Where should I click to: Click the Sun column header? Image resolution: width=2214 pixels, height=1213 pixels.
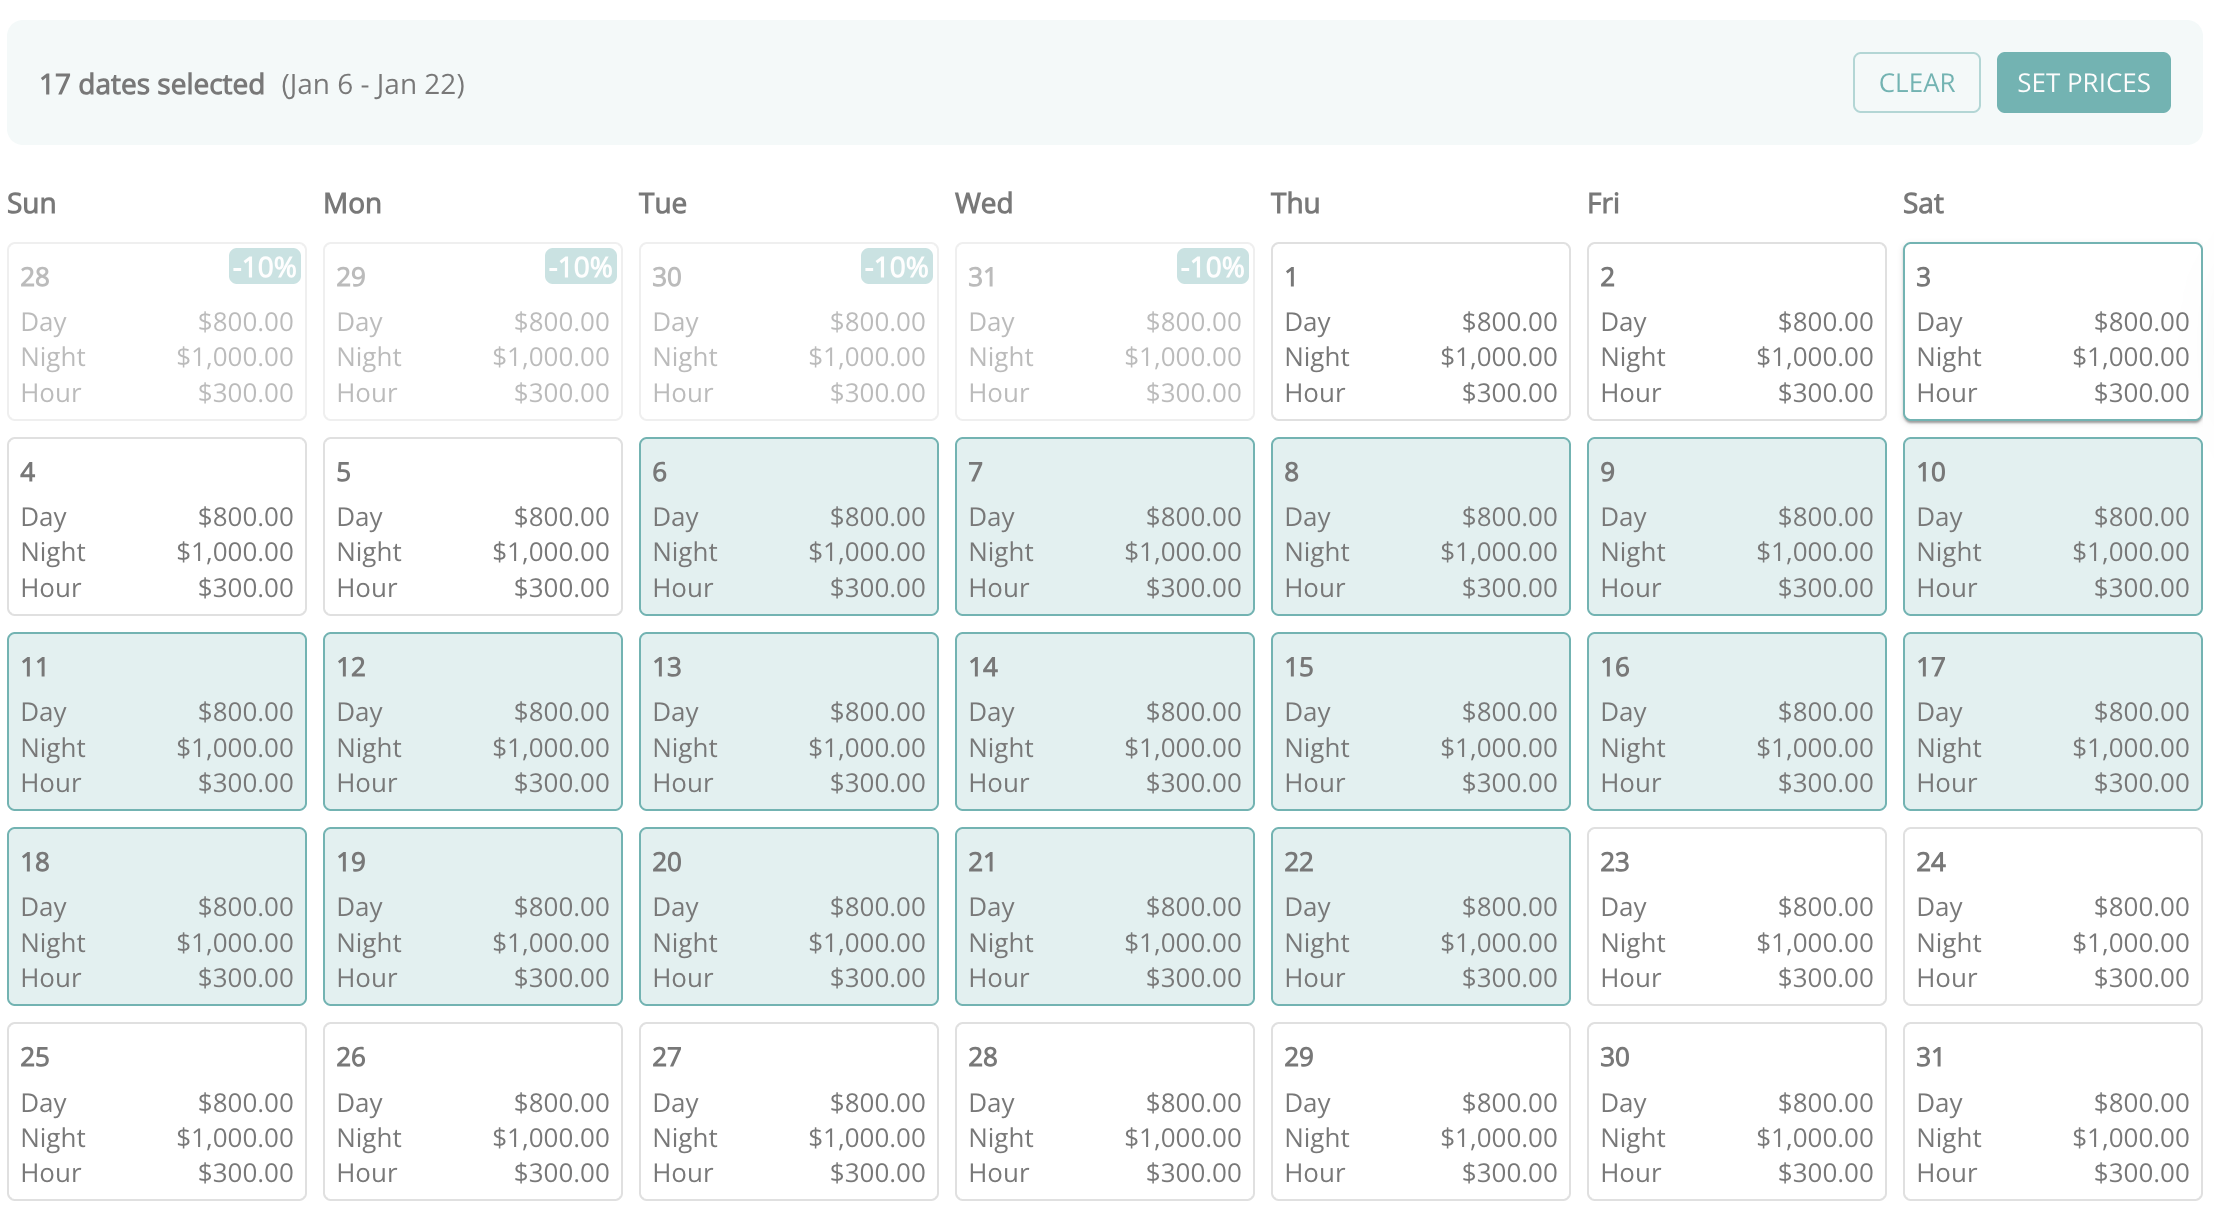31,203
